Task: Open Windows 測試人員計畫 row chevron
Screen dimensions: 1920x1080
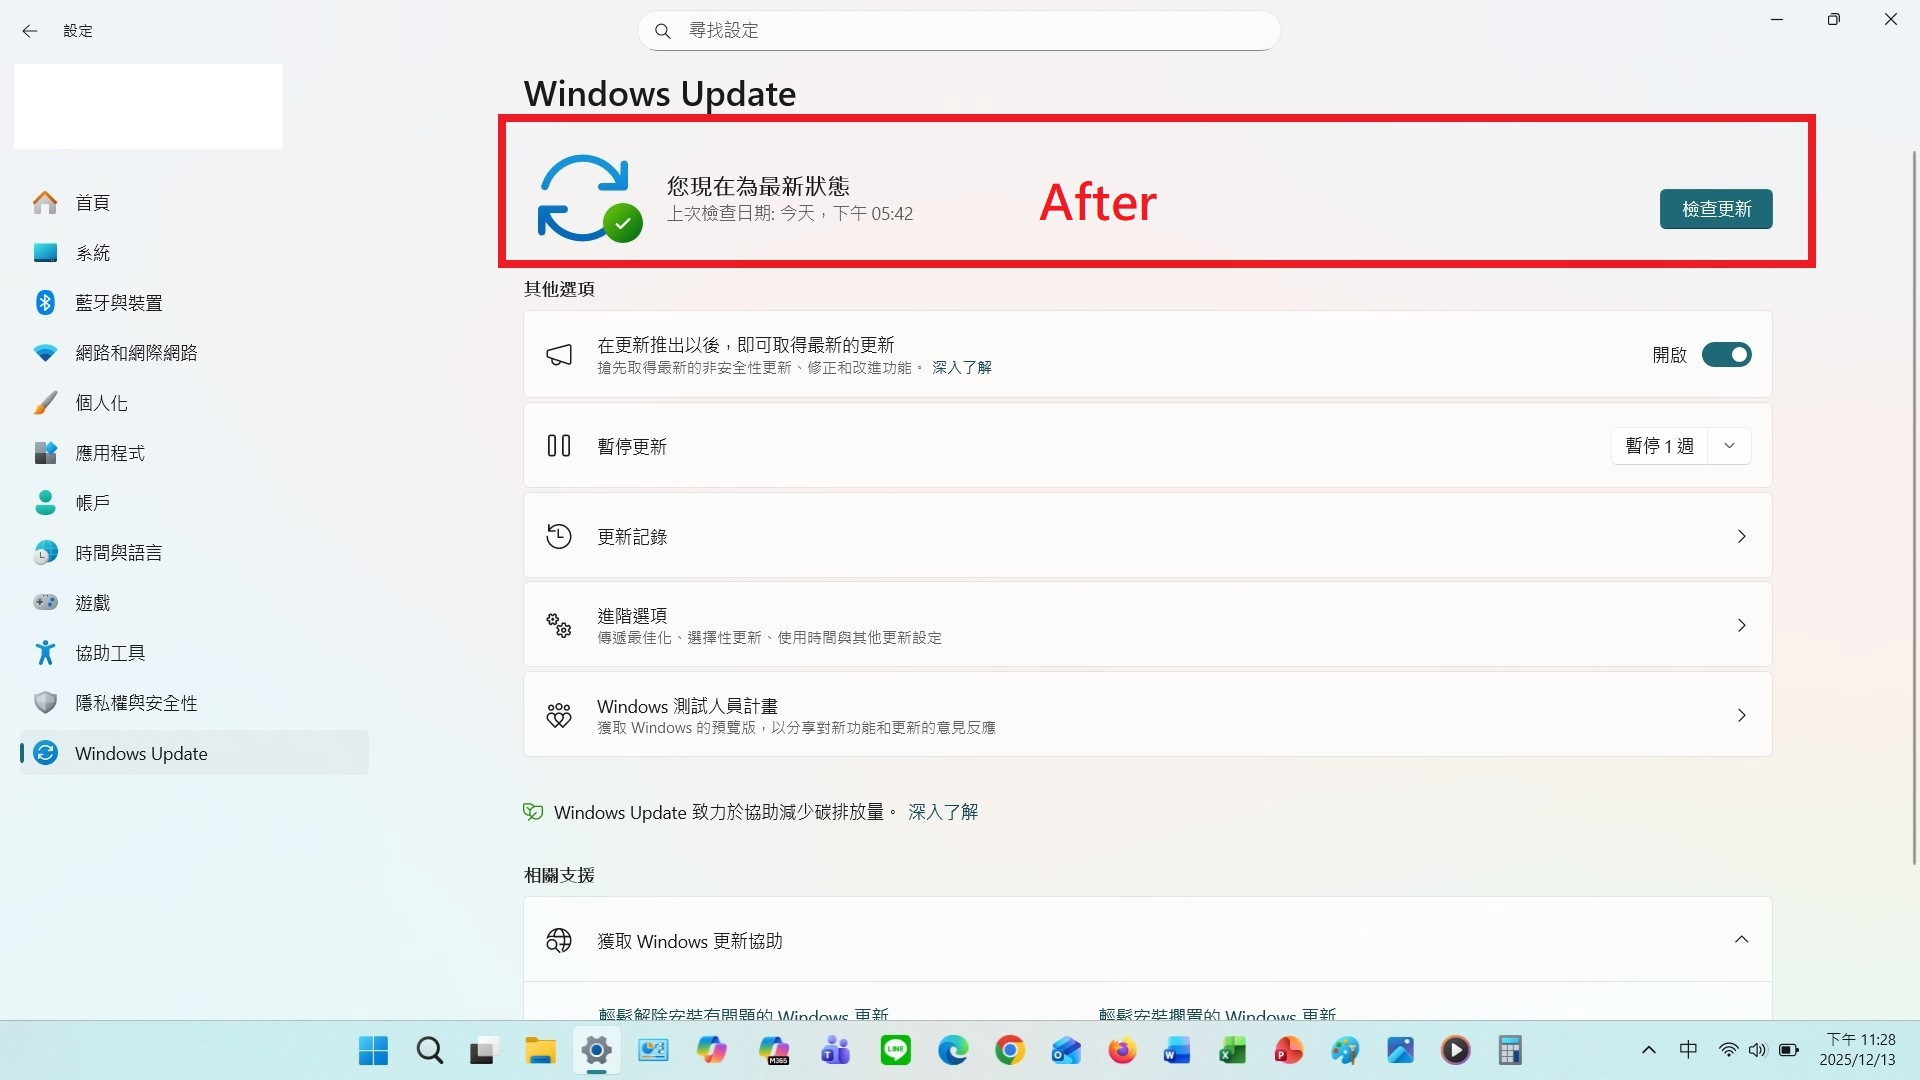Action: pyautogui.click(x=1741, y=716)
